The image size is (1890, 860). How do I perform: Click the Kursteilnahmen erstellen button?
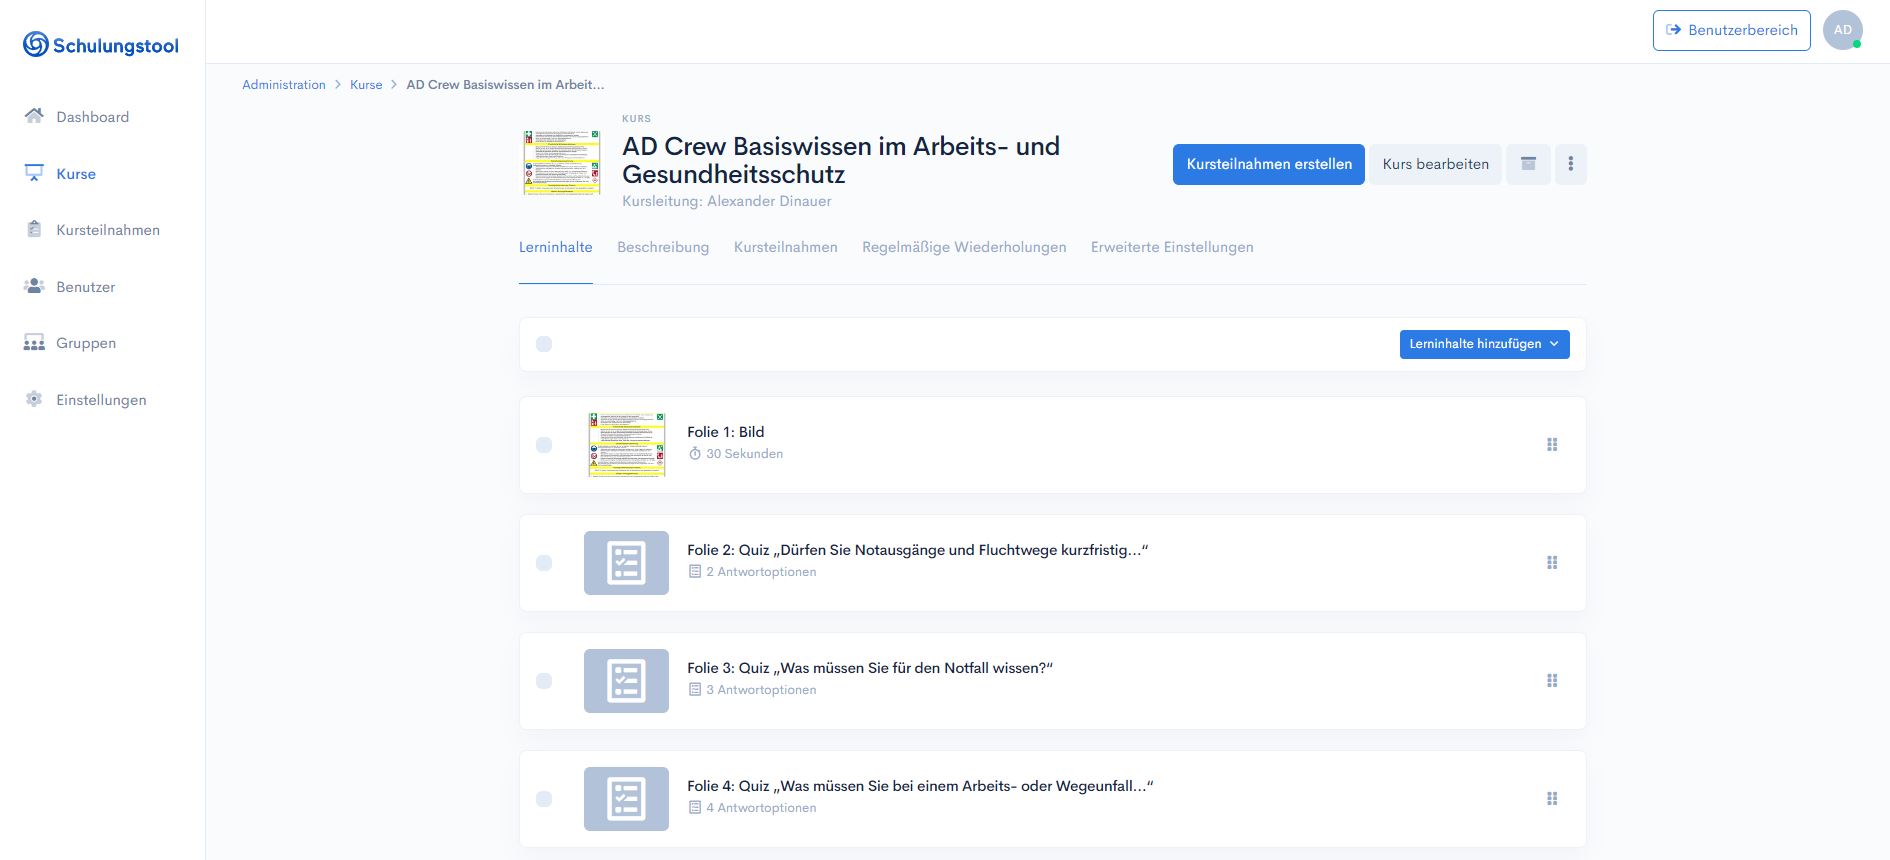[x=1268, y=164]
